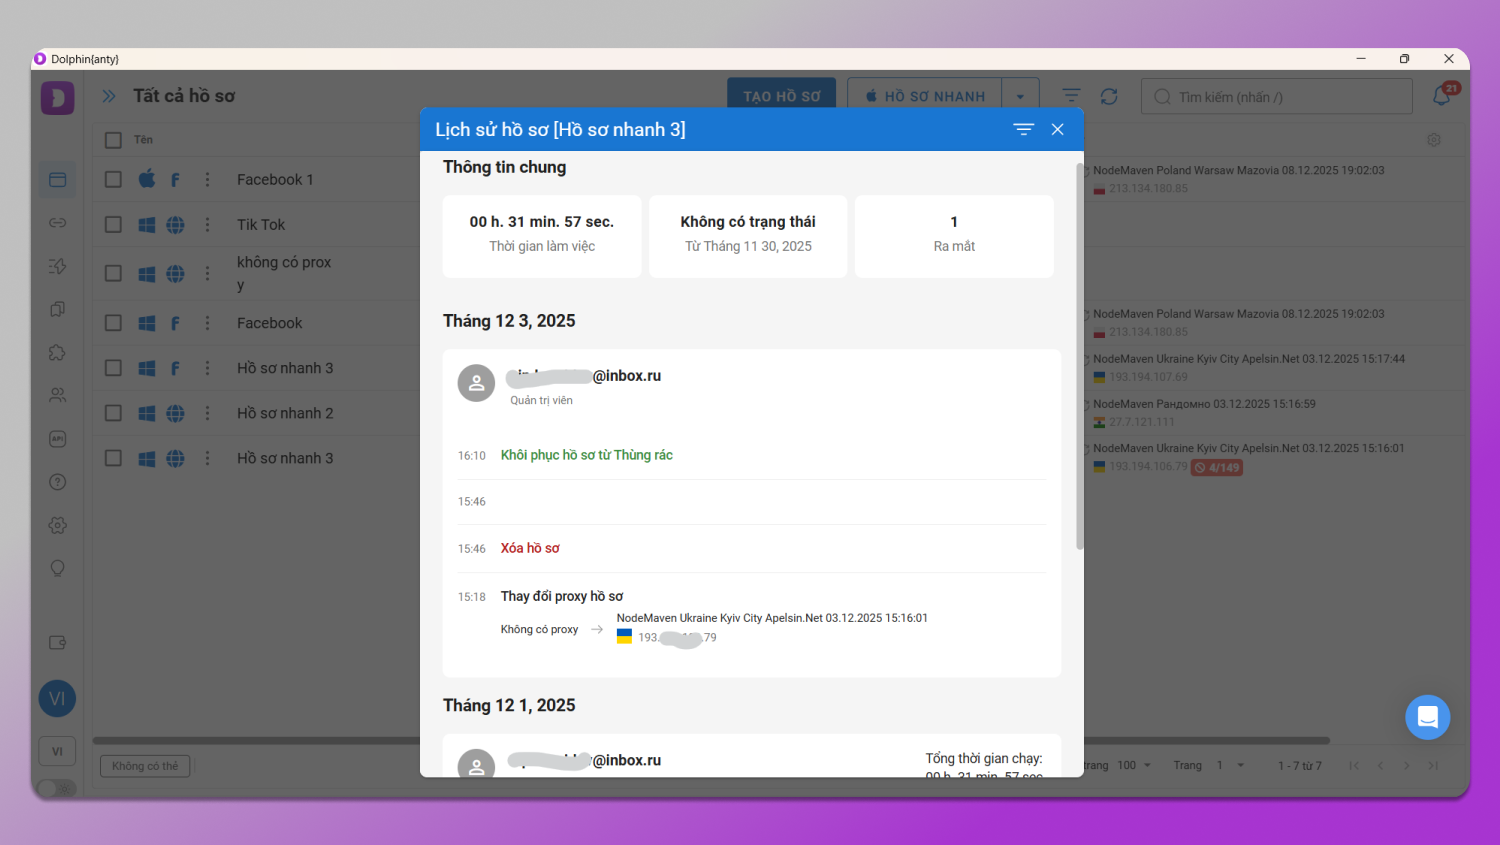Check the select-all checkbox beside Tên
Image resolution: width=1500 pixels, height=845 pixels.
(x=113, y=140)
